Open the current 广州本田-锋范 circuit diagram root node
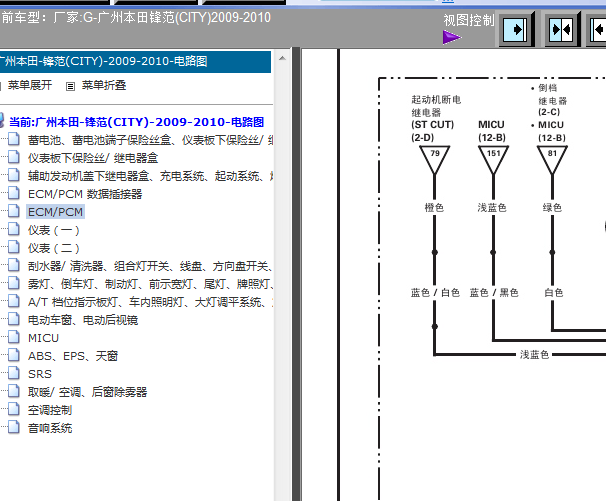 (136, 122)
